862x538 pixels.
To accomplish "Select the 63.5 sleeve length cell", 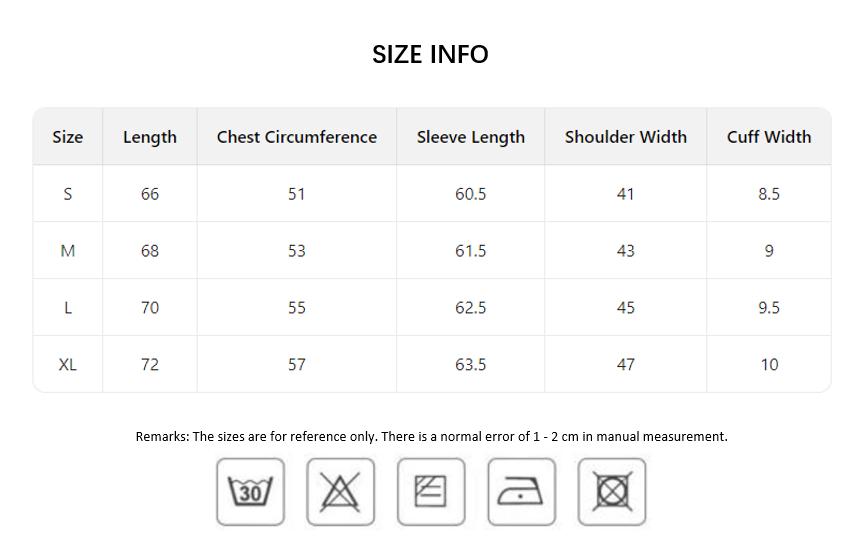I will 471,364.
